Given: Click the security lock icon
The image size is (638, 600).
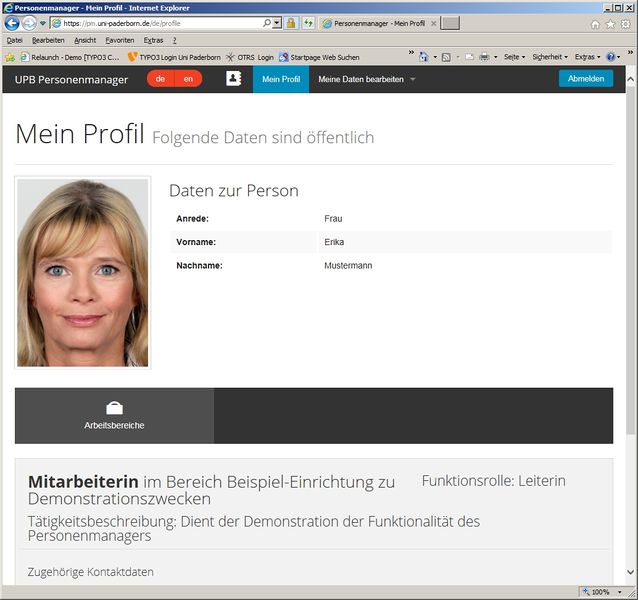Looking at the screenshot, I should [291, 23].
